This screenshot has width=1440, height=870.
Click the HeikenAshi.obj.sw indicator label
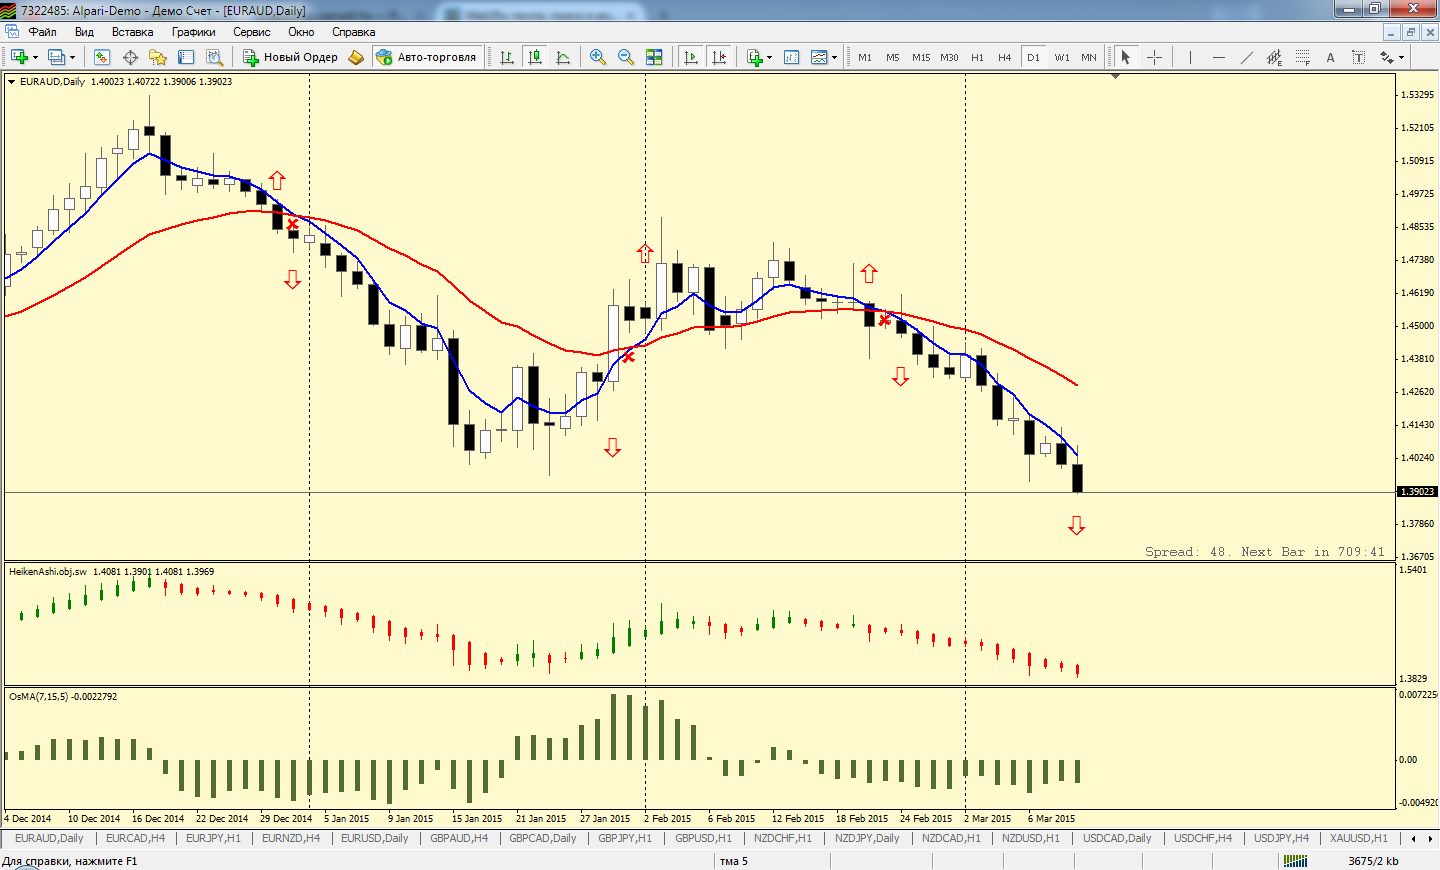point(48,572)
